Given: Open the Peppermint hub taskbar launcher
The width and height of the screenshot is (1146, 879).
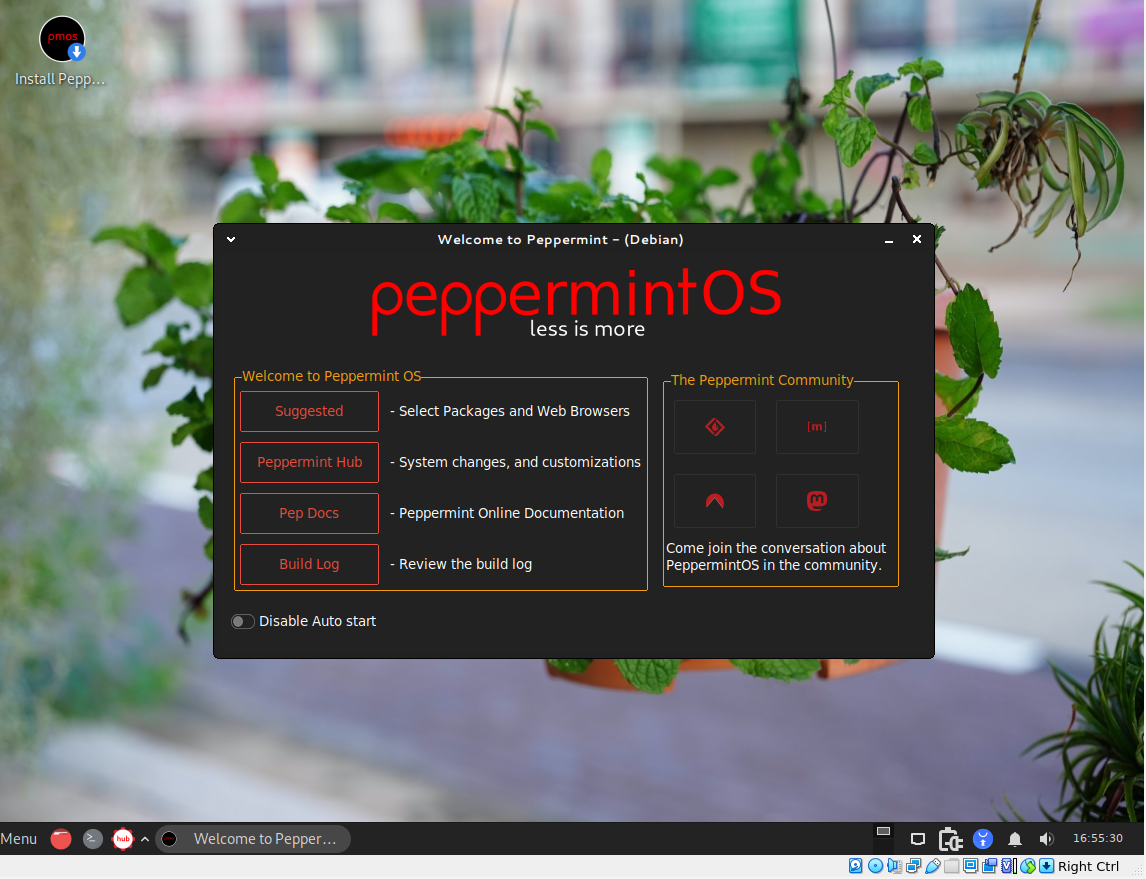Looking at the screenshot, I should pos(123,839).
